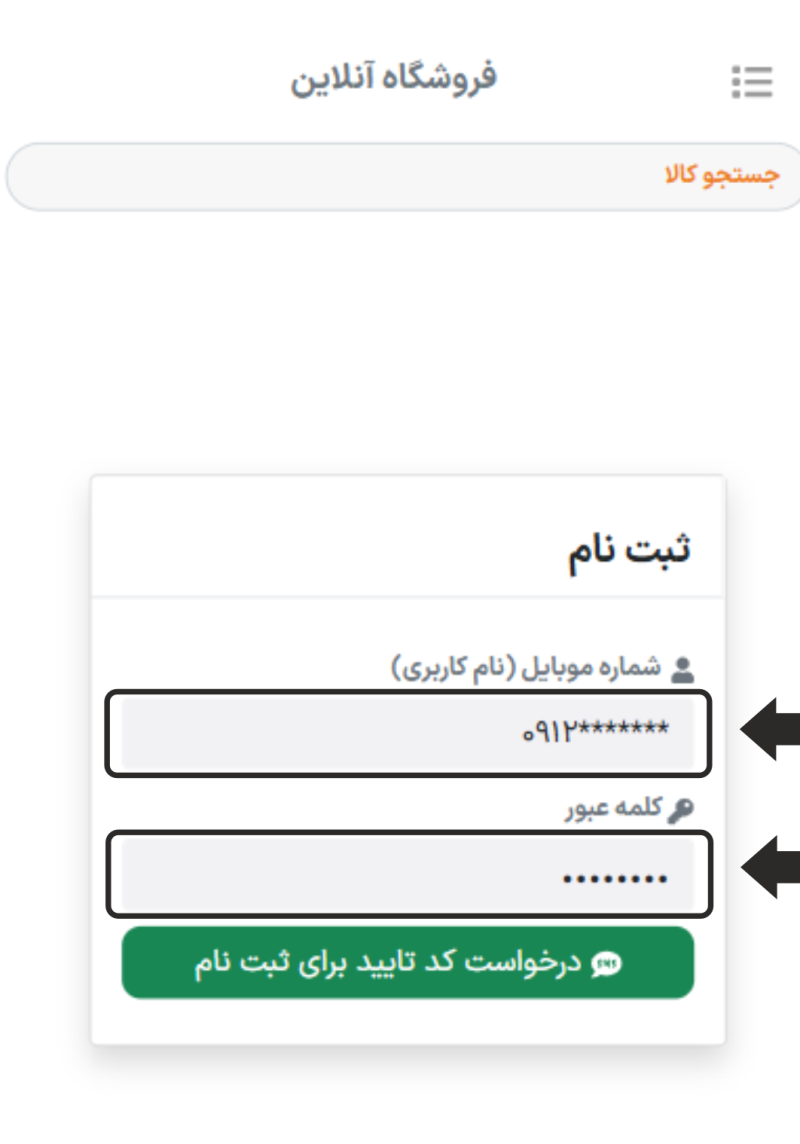Focus the جستجو کالا search bar
Viewport: 800px width, 1144px height.
click(400, 177)
